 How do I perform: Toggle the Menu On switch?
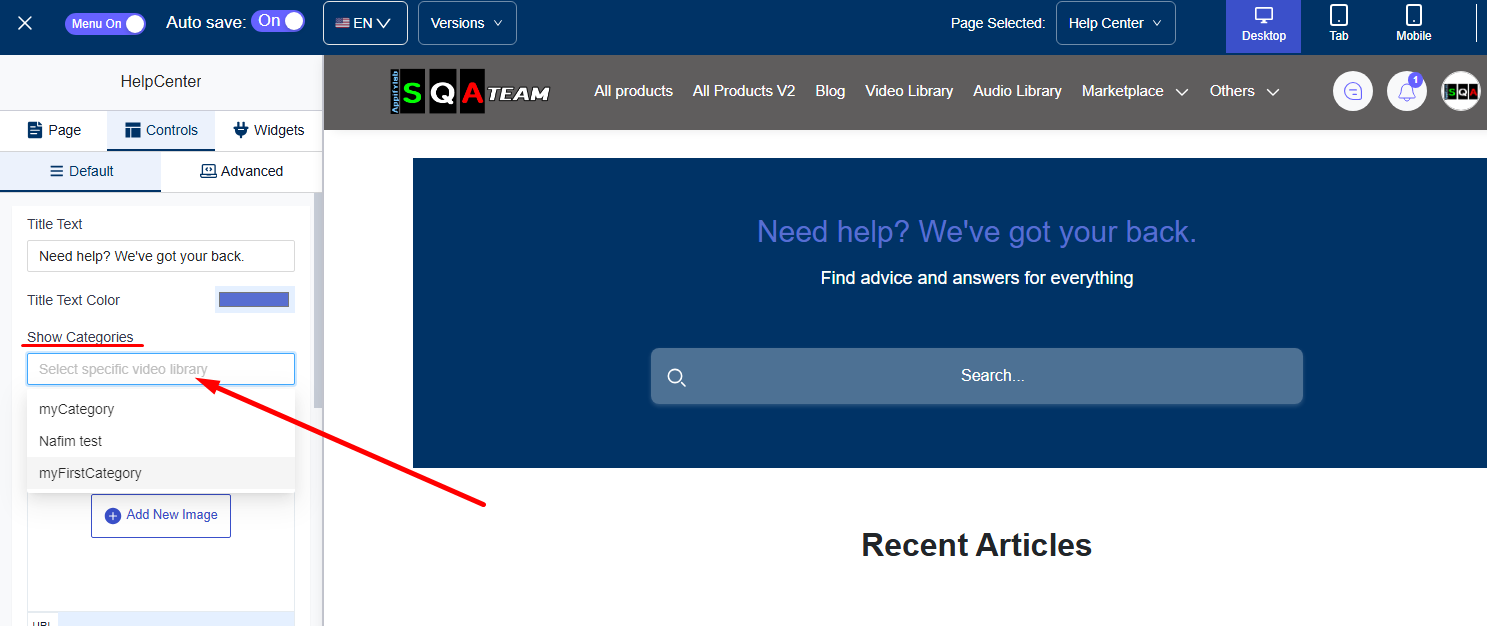click(x=105, y=24)
